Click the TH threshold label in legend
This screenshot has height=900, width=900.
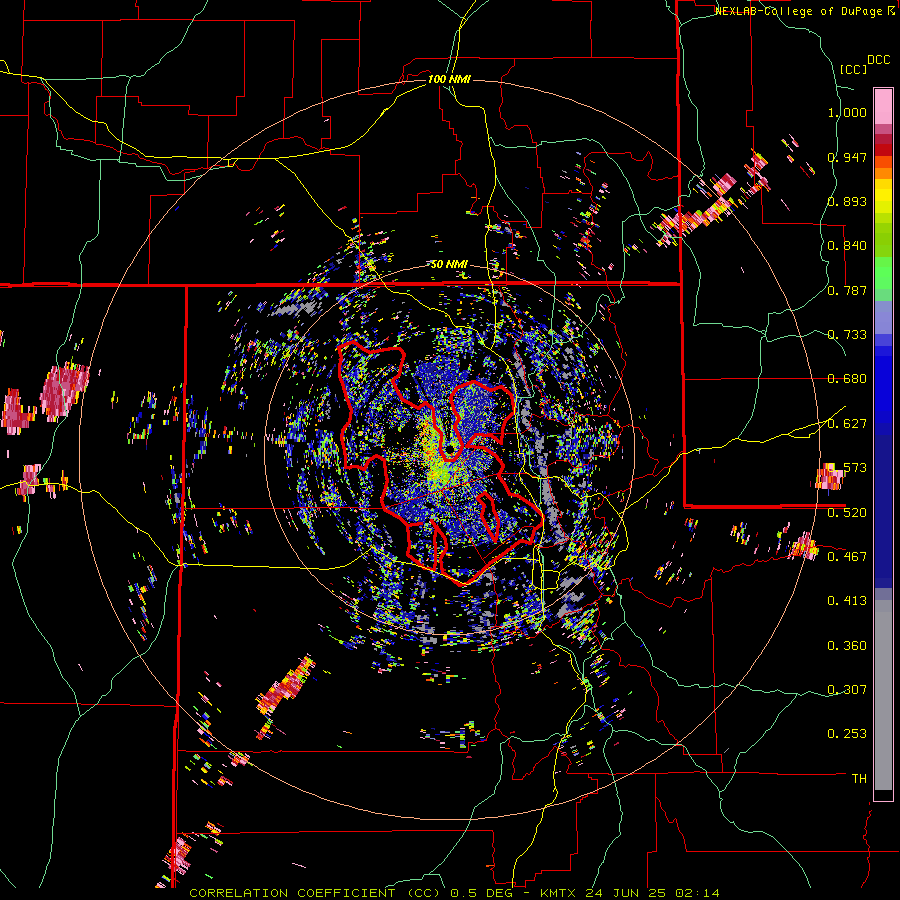[859, 778]
